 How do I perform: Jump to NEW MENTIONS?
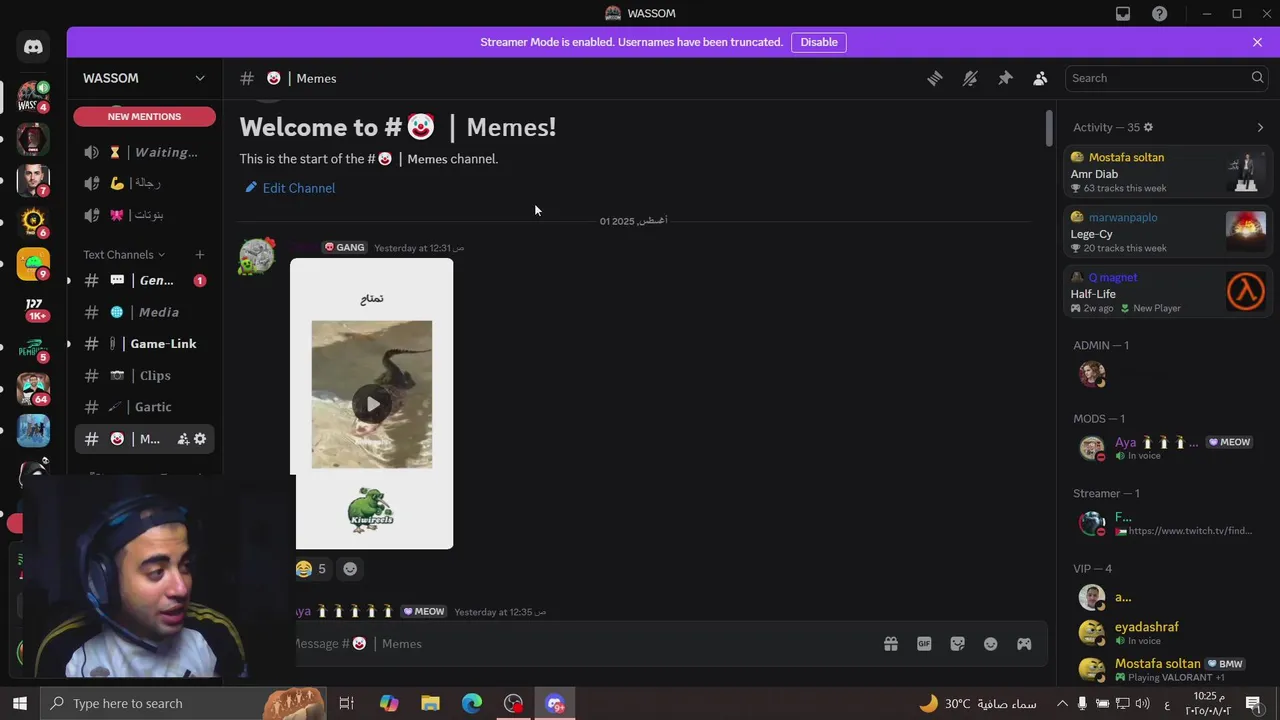pos(144,116)
